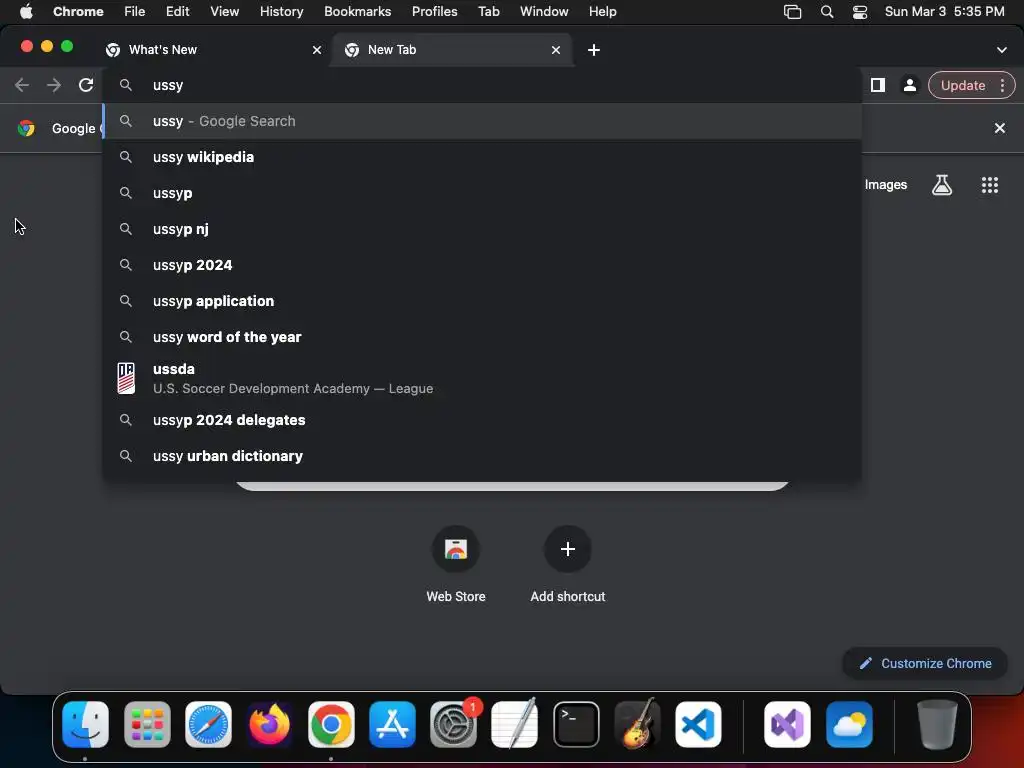The image size is (1024, 768).
Task: Switch to the What's New tab
Action: pyautogui.click(x=214, y=50)
